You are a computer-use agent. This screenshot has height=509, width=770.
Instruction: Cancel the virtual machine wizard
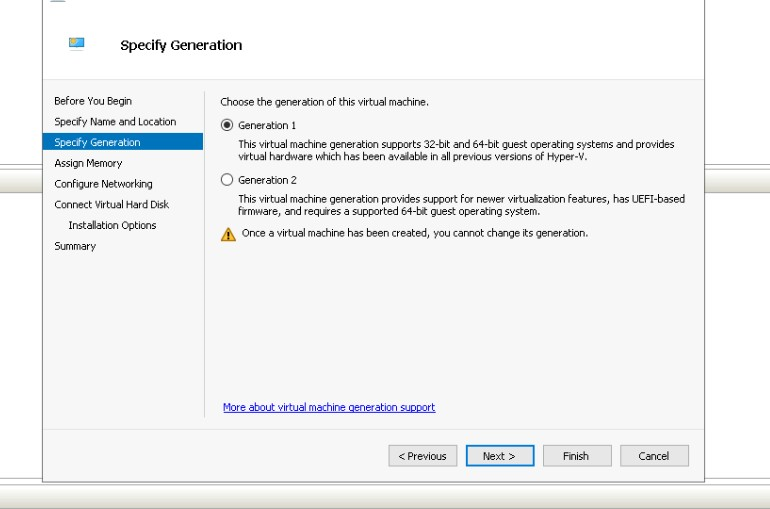pos(653,456)
